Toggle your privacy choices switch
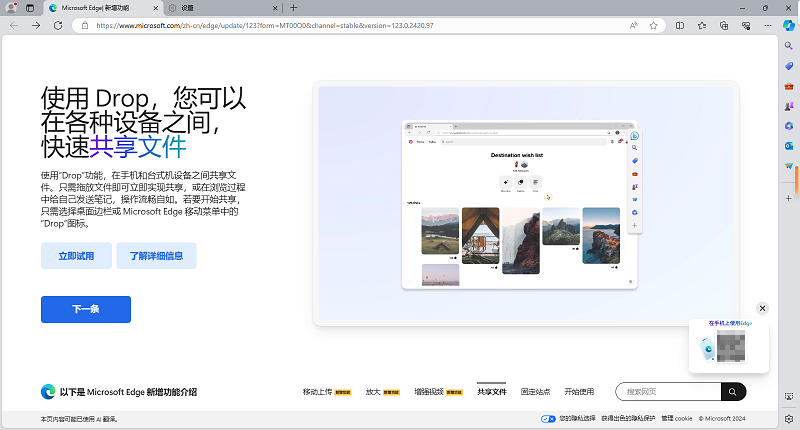The image size is (800, 430). tap(548, 419)
